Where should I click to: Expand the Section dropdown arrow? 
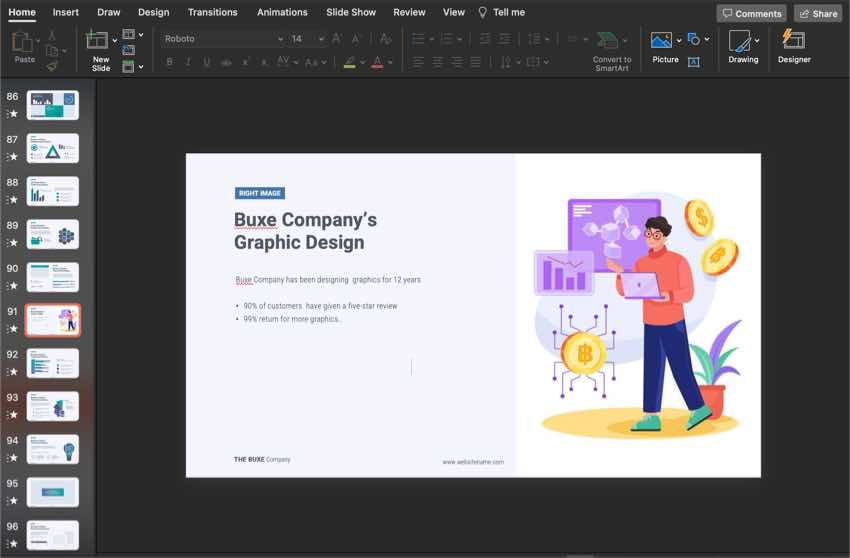pyautogui.click(x=141, y=67)
